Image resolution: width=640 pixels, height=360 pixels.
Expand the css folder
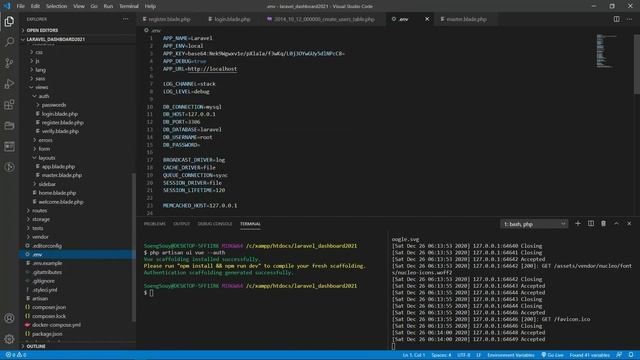pyautogui.click(x=39, y=52)
